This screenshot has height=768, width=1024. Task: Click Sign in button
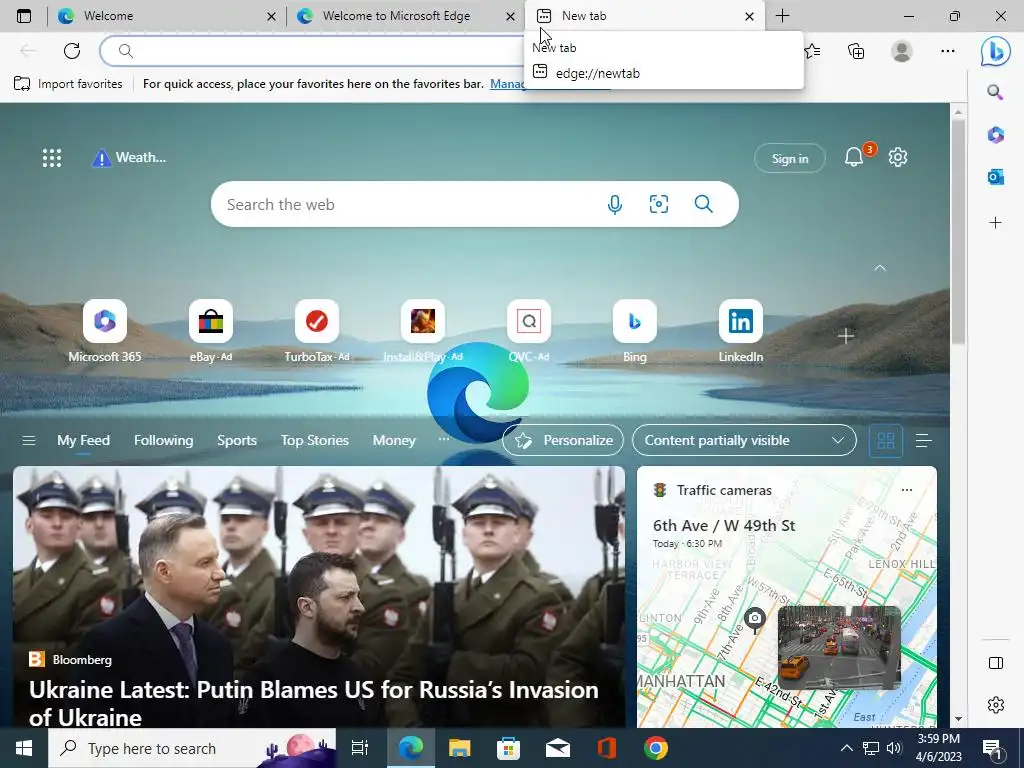pos(790,158)
